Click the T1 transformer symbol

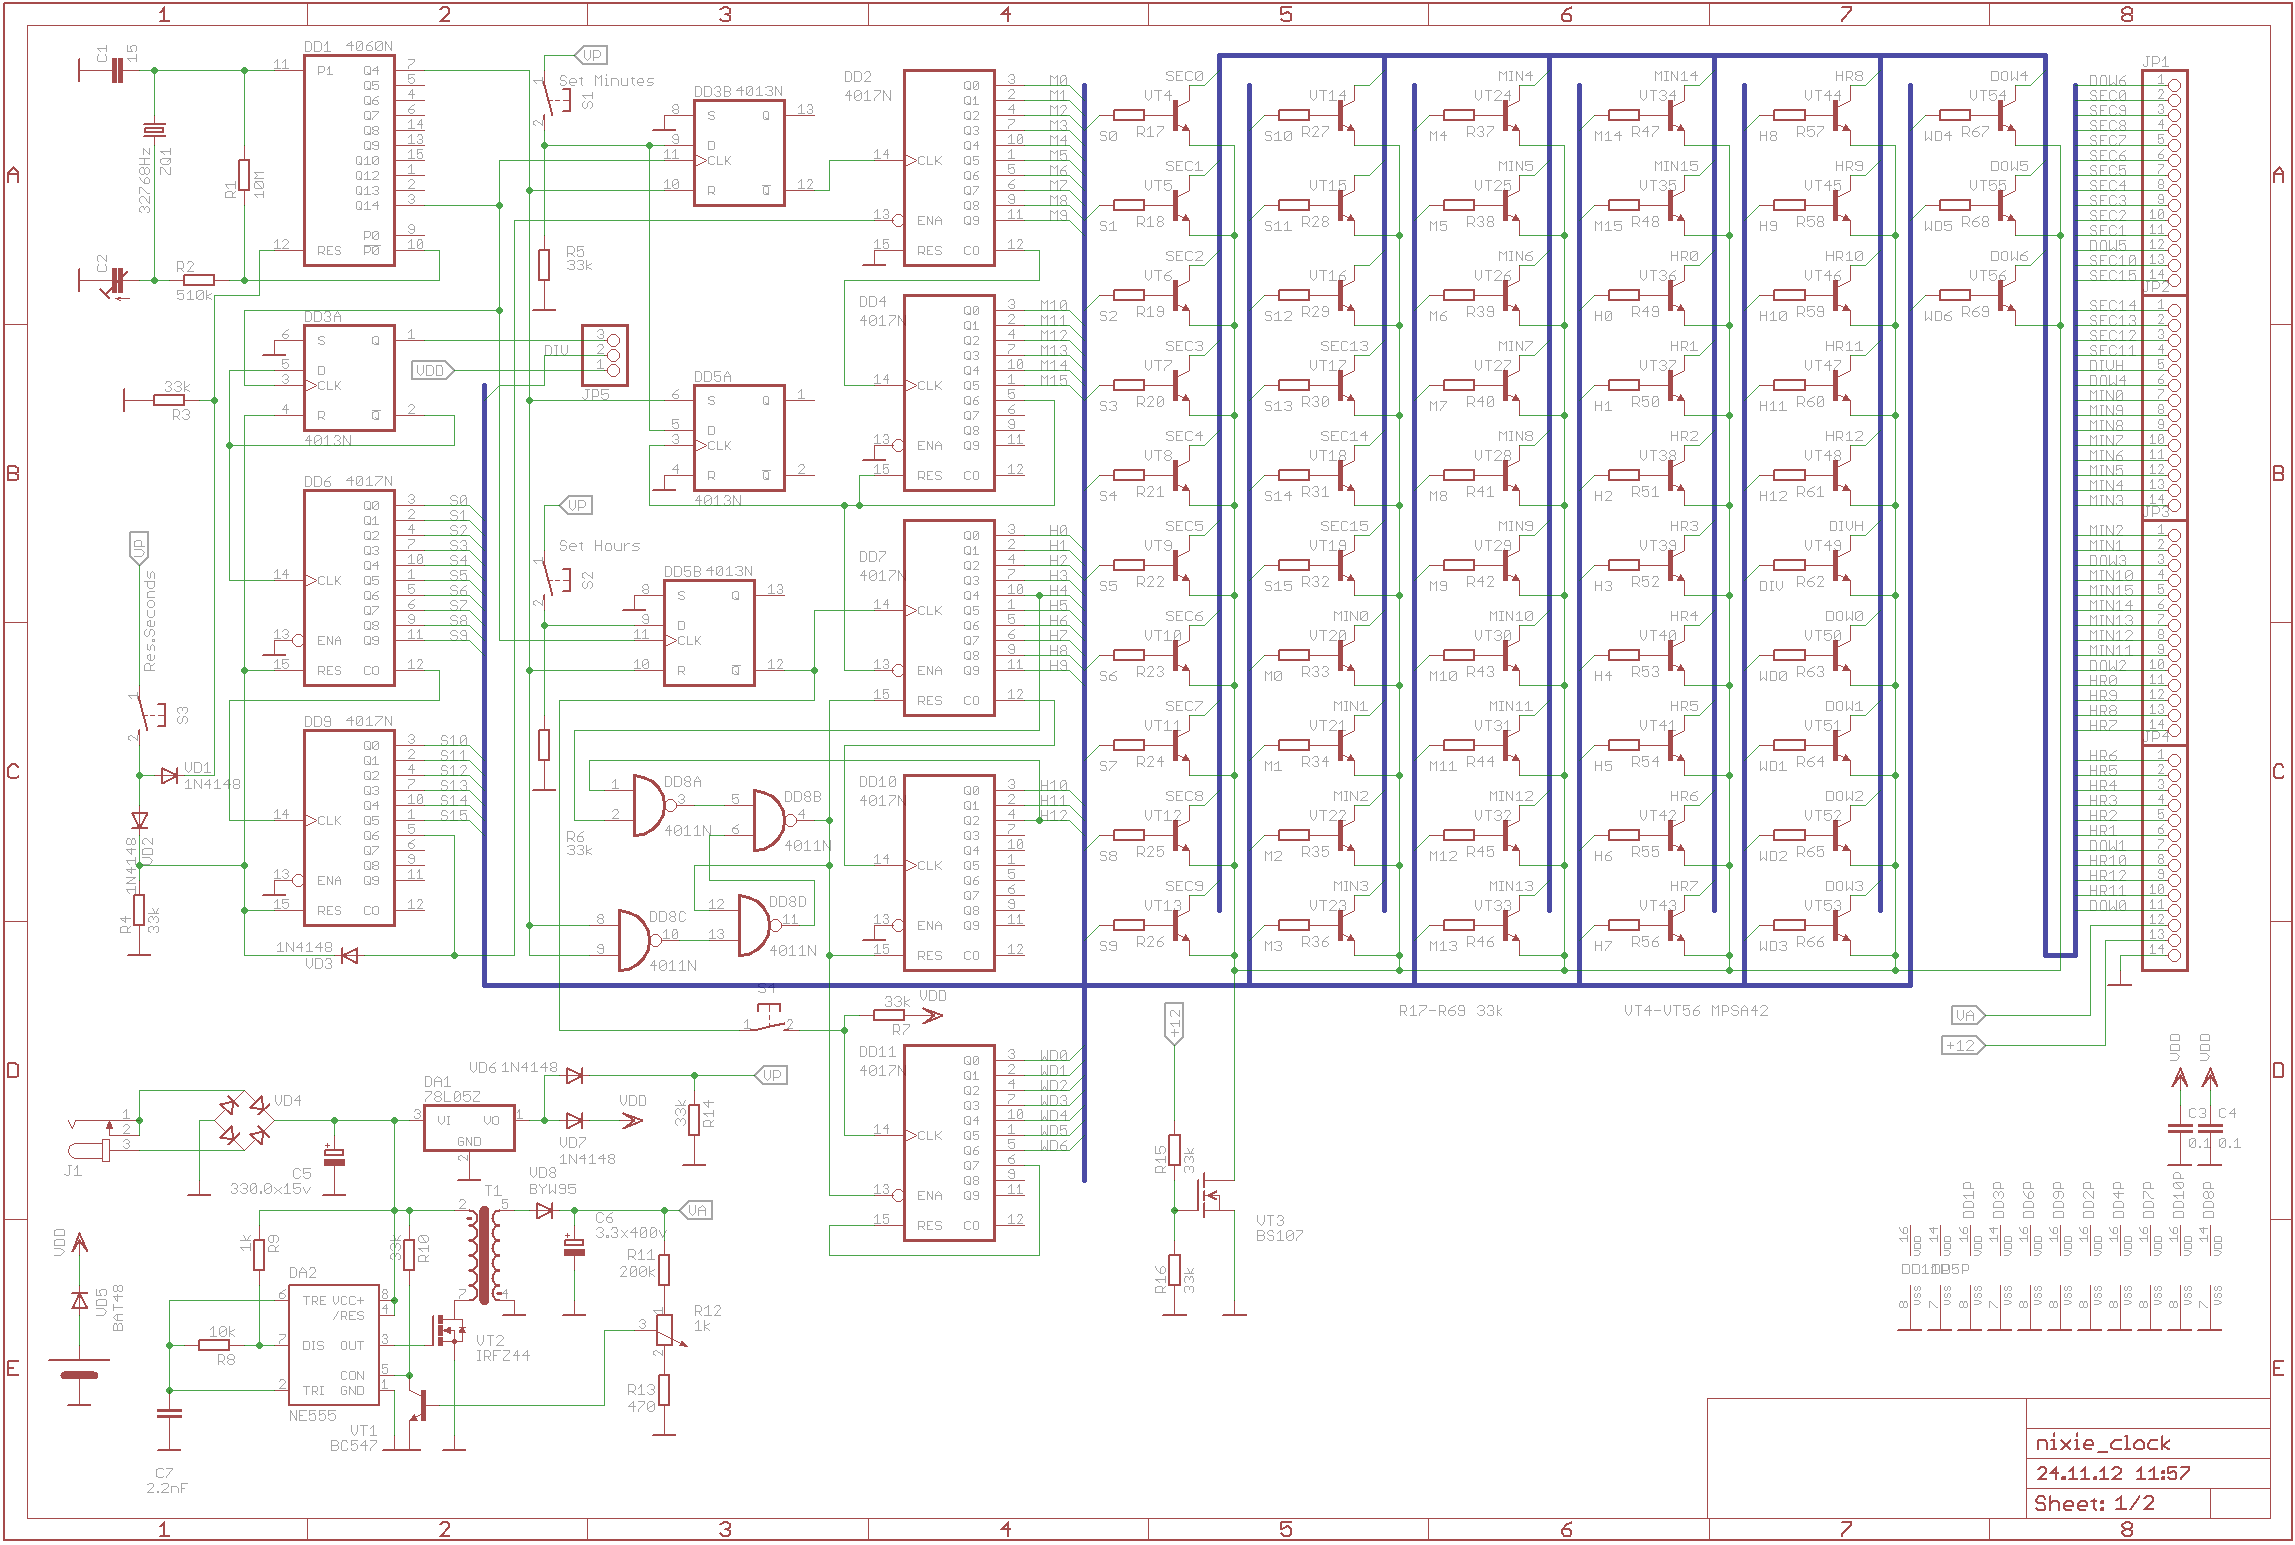click(485, 1254)
